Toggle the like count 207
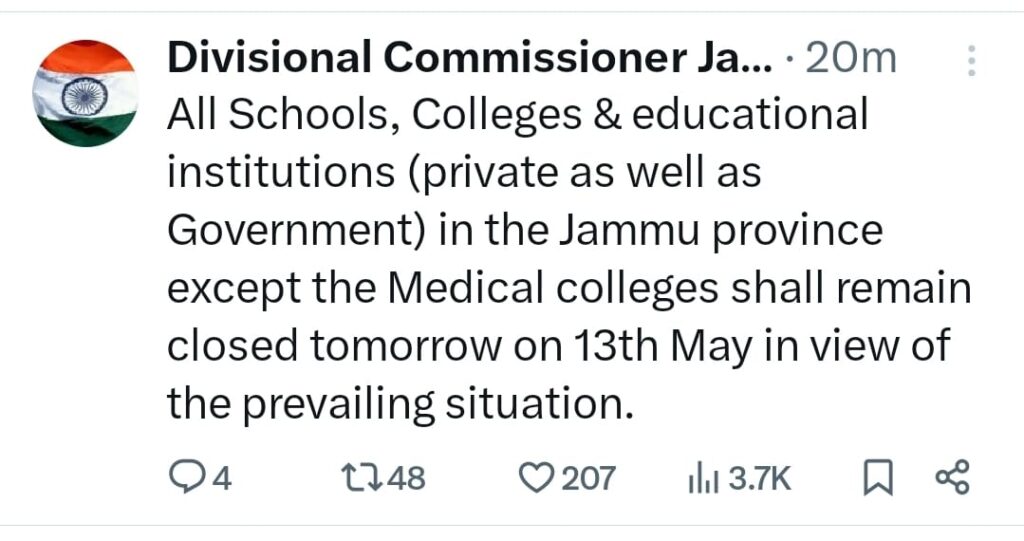 tap(588, 478)
